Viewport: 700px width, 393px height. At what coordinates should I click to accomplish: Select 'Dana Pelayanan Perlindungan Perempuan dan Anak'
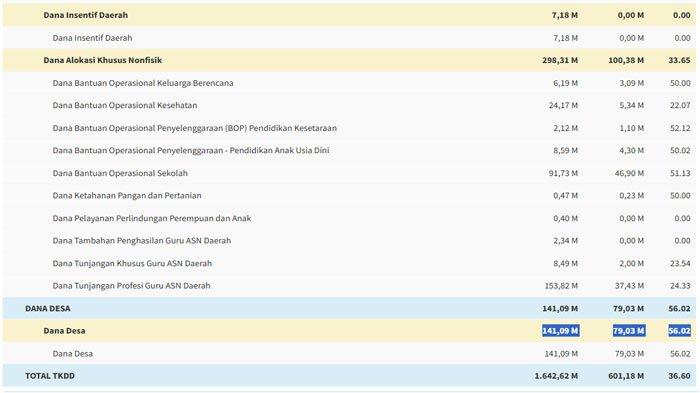point(152,218)
